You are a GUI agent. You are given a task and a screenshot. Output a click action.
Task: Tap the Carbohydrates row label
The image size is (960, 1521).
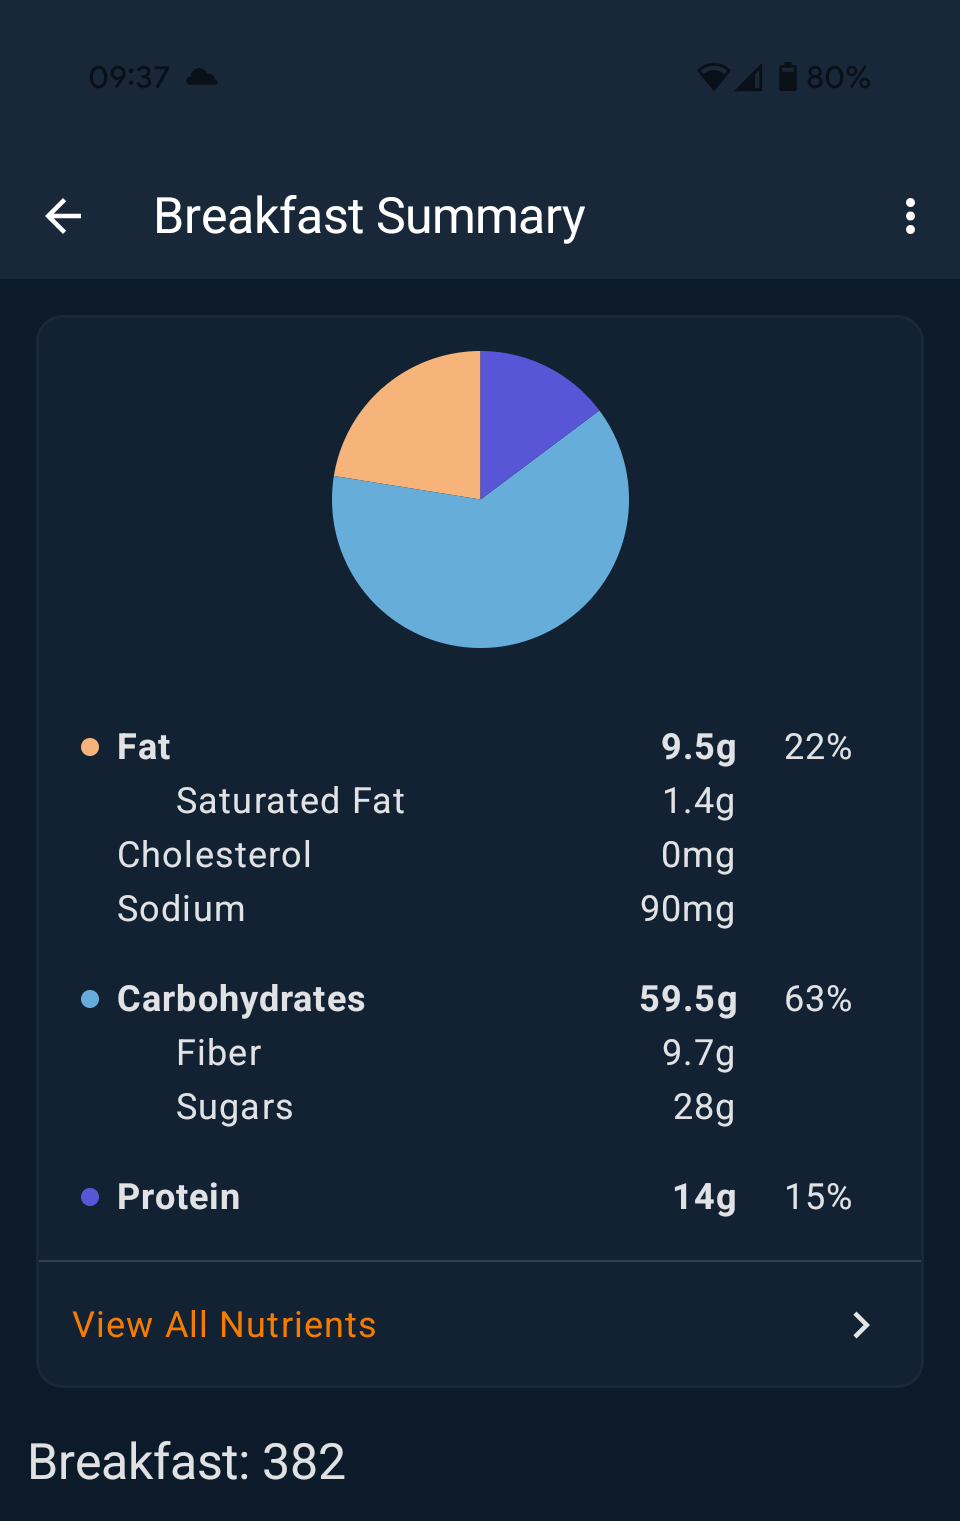(x=241, y=999)
